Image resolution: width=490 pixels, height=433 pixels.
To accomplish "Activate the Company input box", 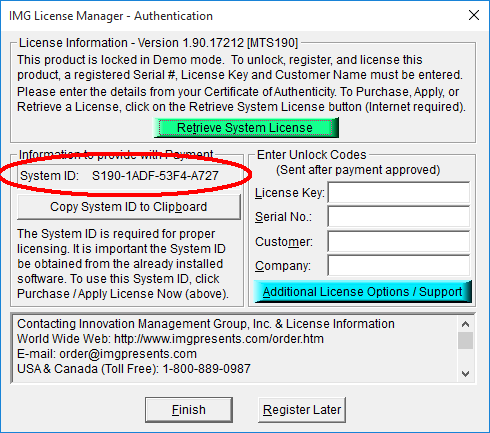I will point(399,266).
